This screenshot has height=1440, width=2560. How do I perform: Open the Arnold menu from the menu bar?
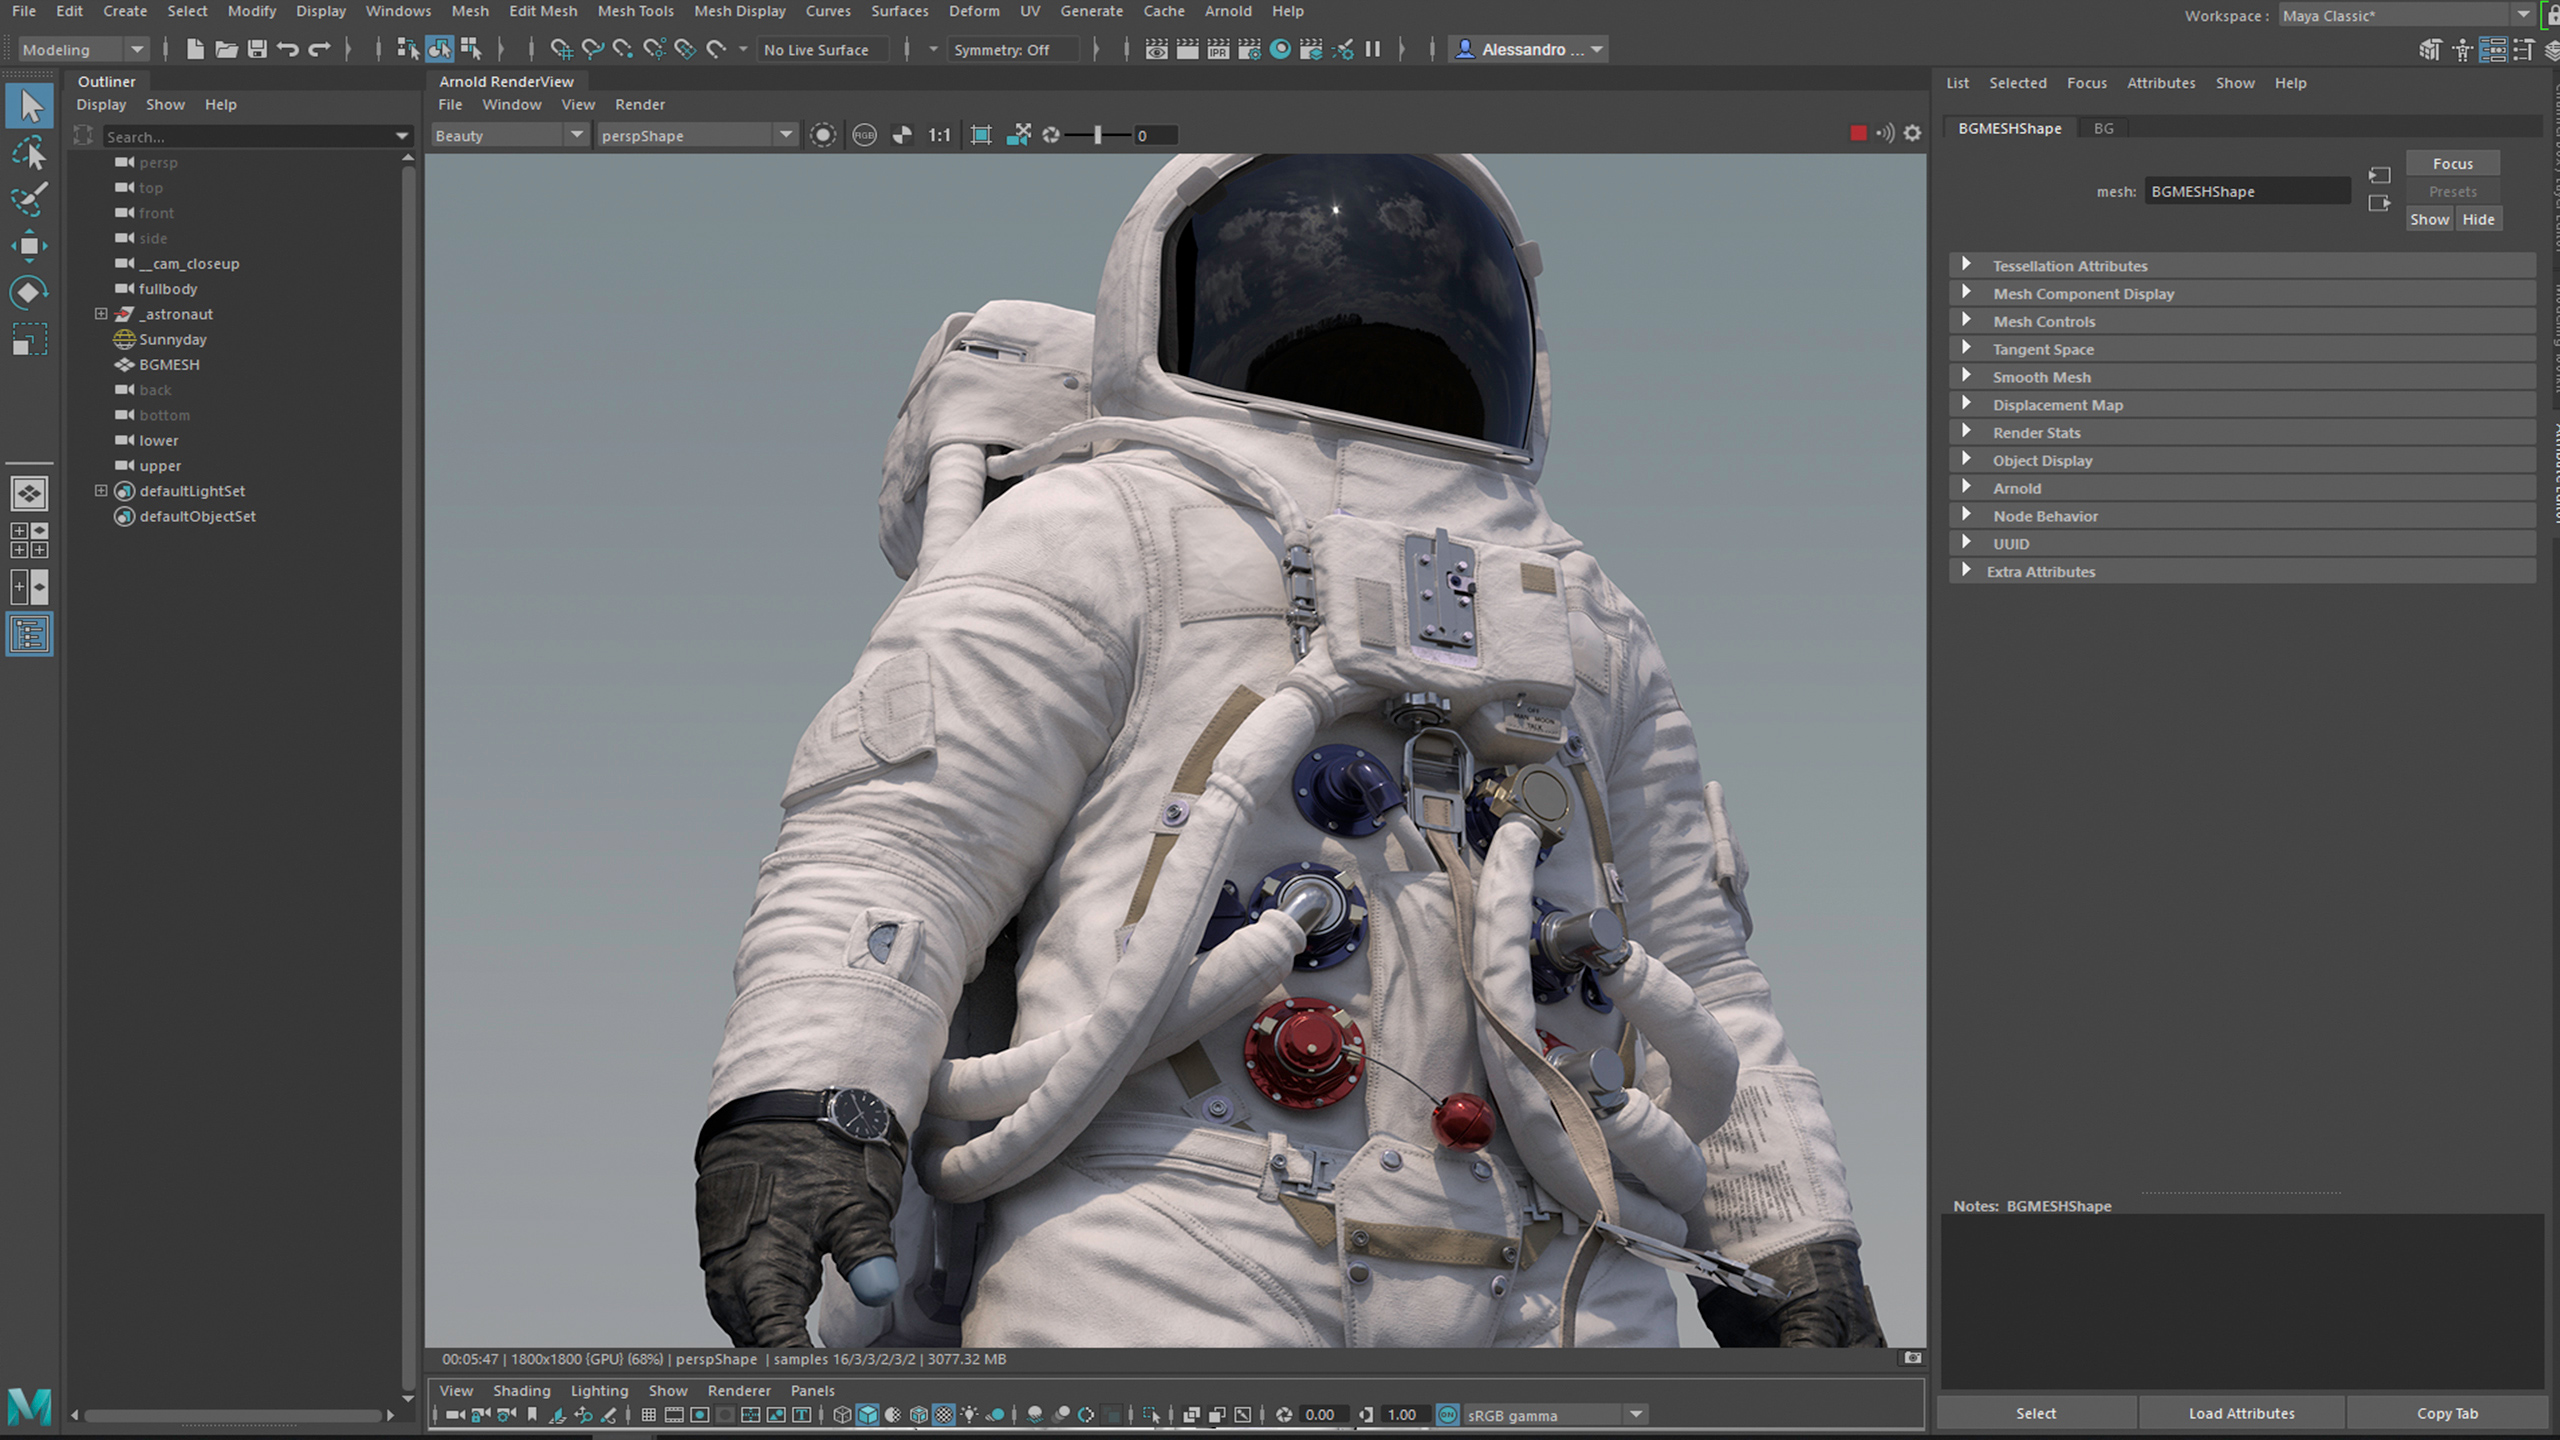pyautogui.click(x=1228, y=11)
